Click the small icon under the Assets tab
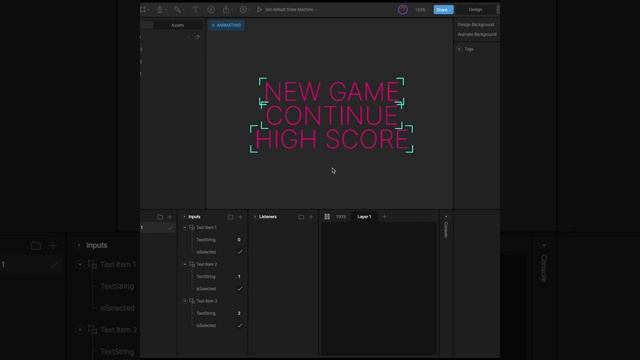640x360 pixels. 197,37
